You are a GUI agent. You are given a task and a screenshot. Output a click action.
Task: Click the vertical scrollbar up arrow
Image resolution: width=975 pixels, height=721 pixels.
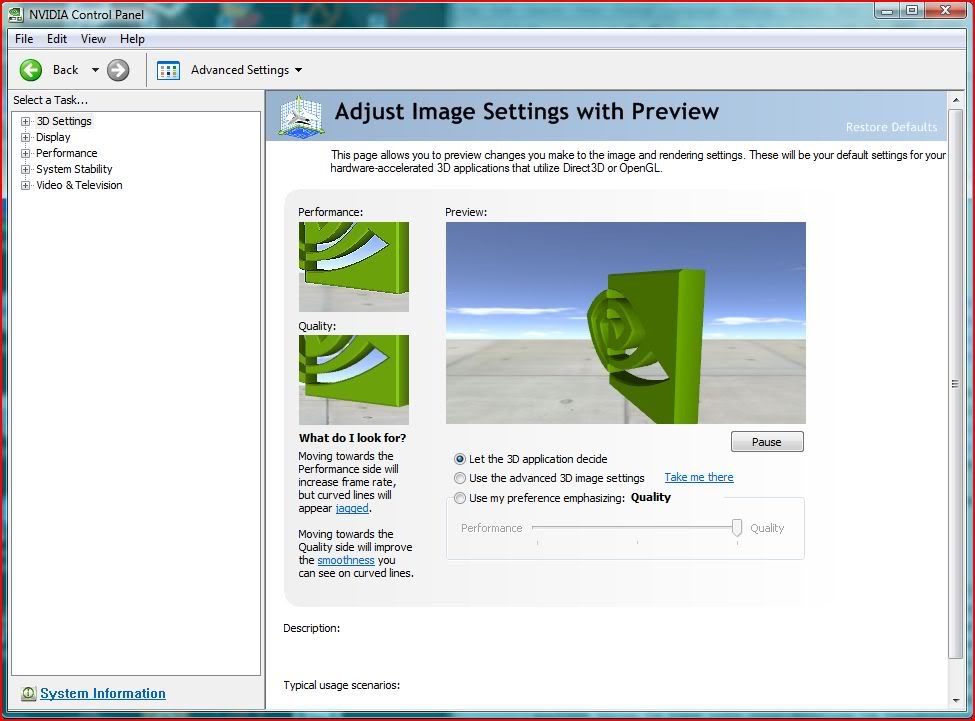[956, 99]
